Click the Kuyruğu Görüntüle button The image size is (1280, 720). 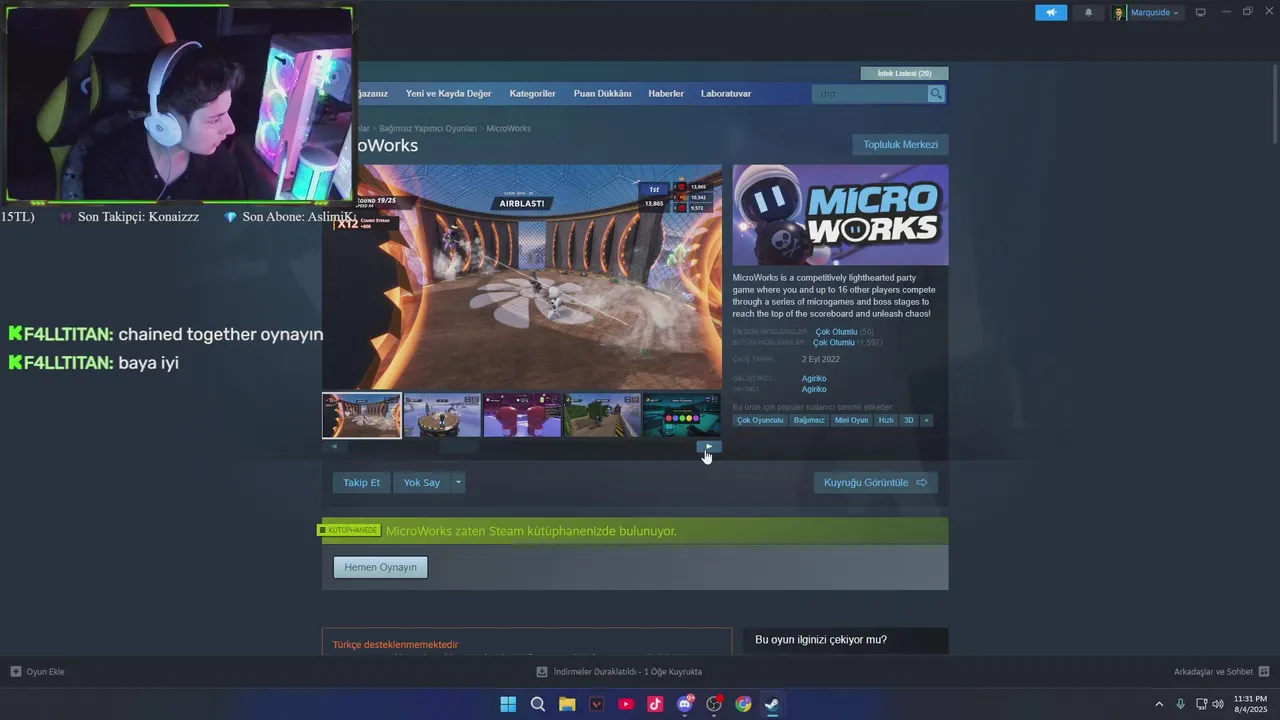pyautogui.click(x=875, y=483)
